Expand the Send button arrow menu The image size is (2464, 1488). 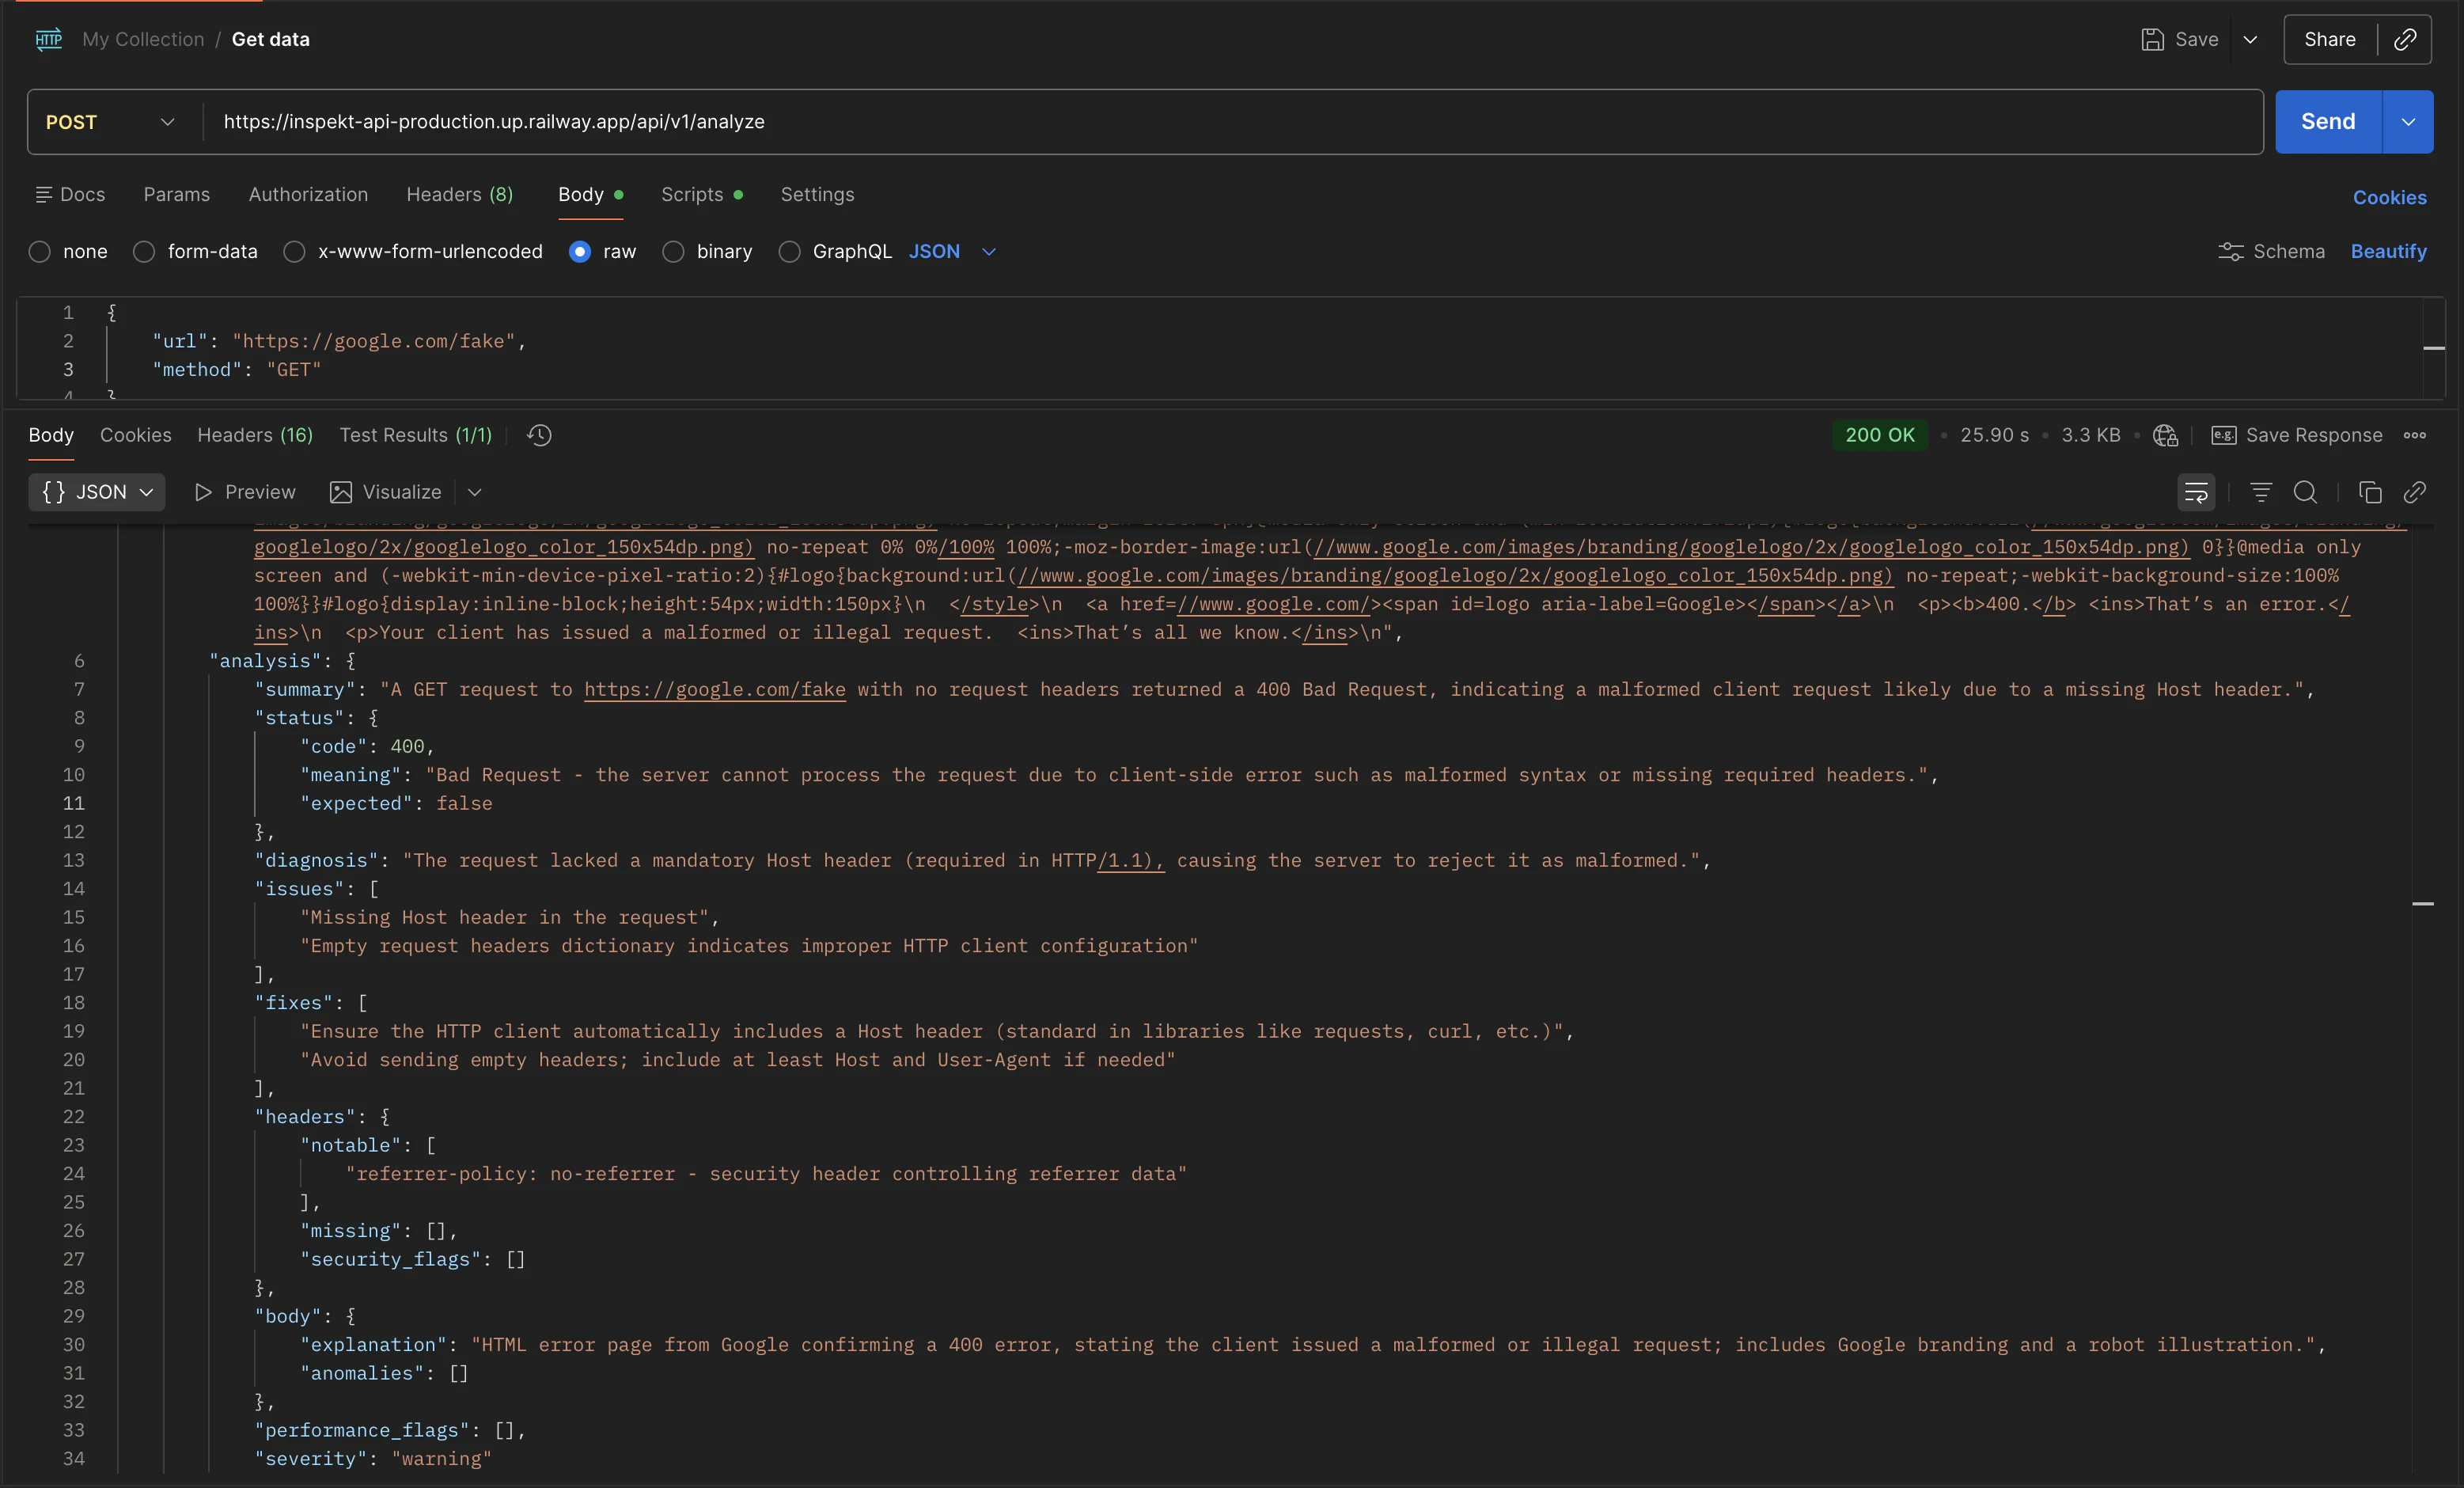click(2408, 122)
